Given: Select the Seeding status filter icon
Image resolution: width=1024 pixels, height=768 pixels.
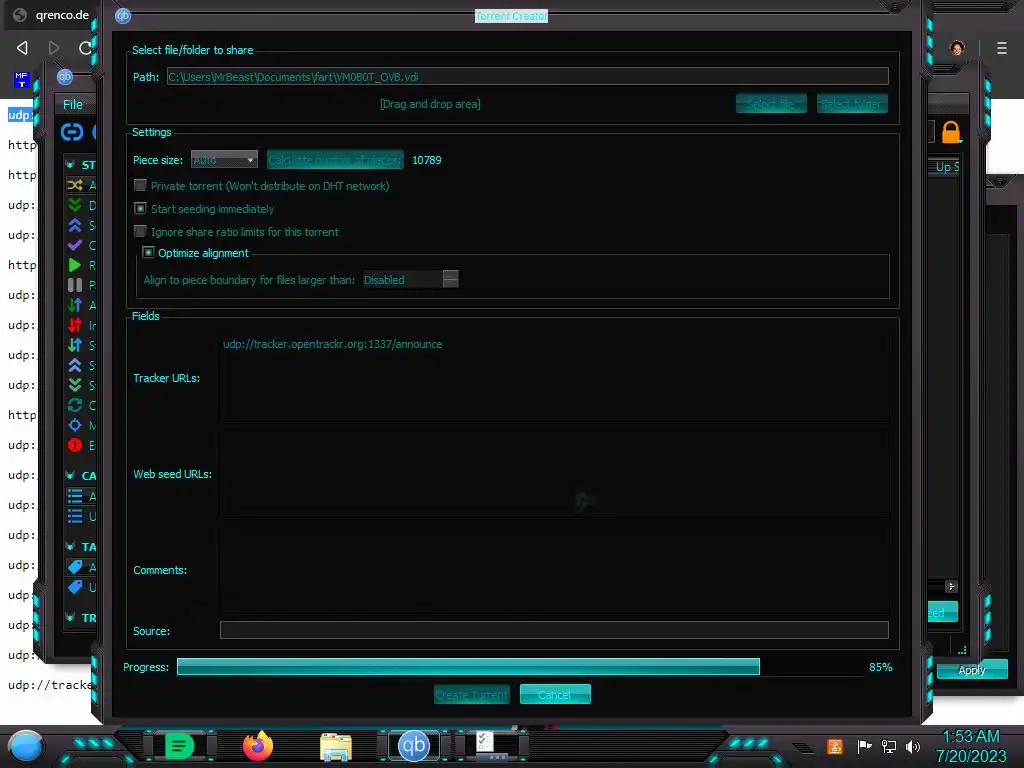Looking at the screenshot, I should 74,225.
